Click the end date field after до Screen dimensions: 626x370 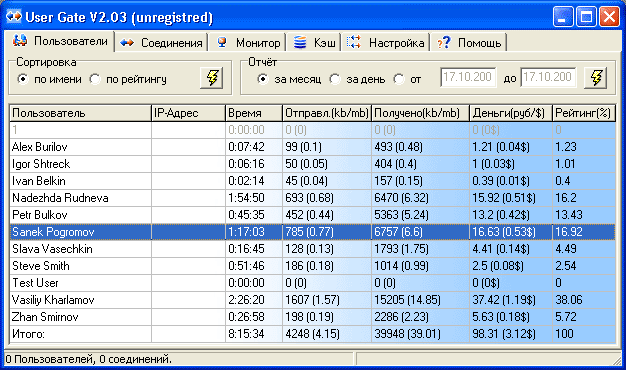click(548, 77)
